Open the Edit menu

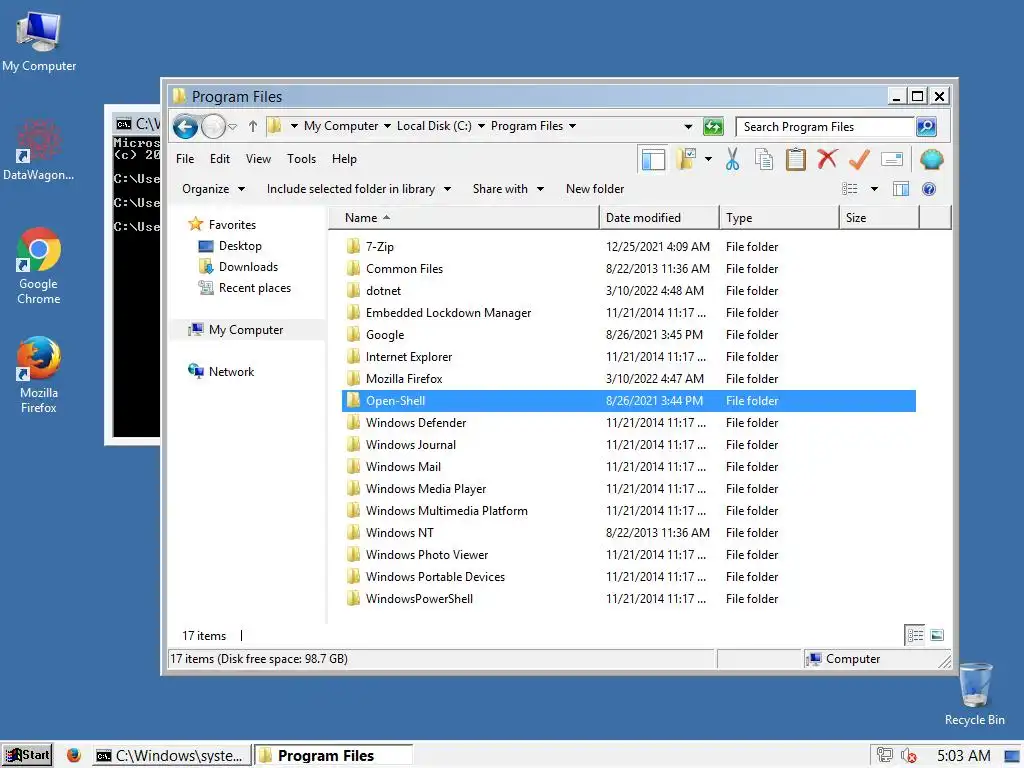pyautogui.click(x=219, y=159)
